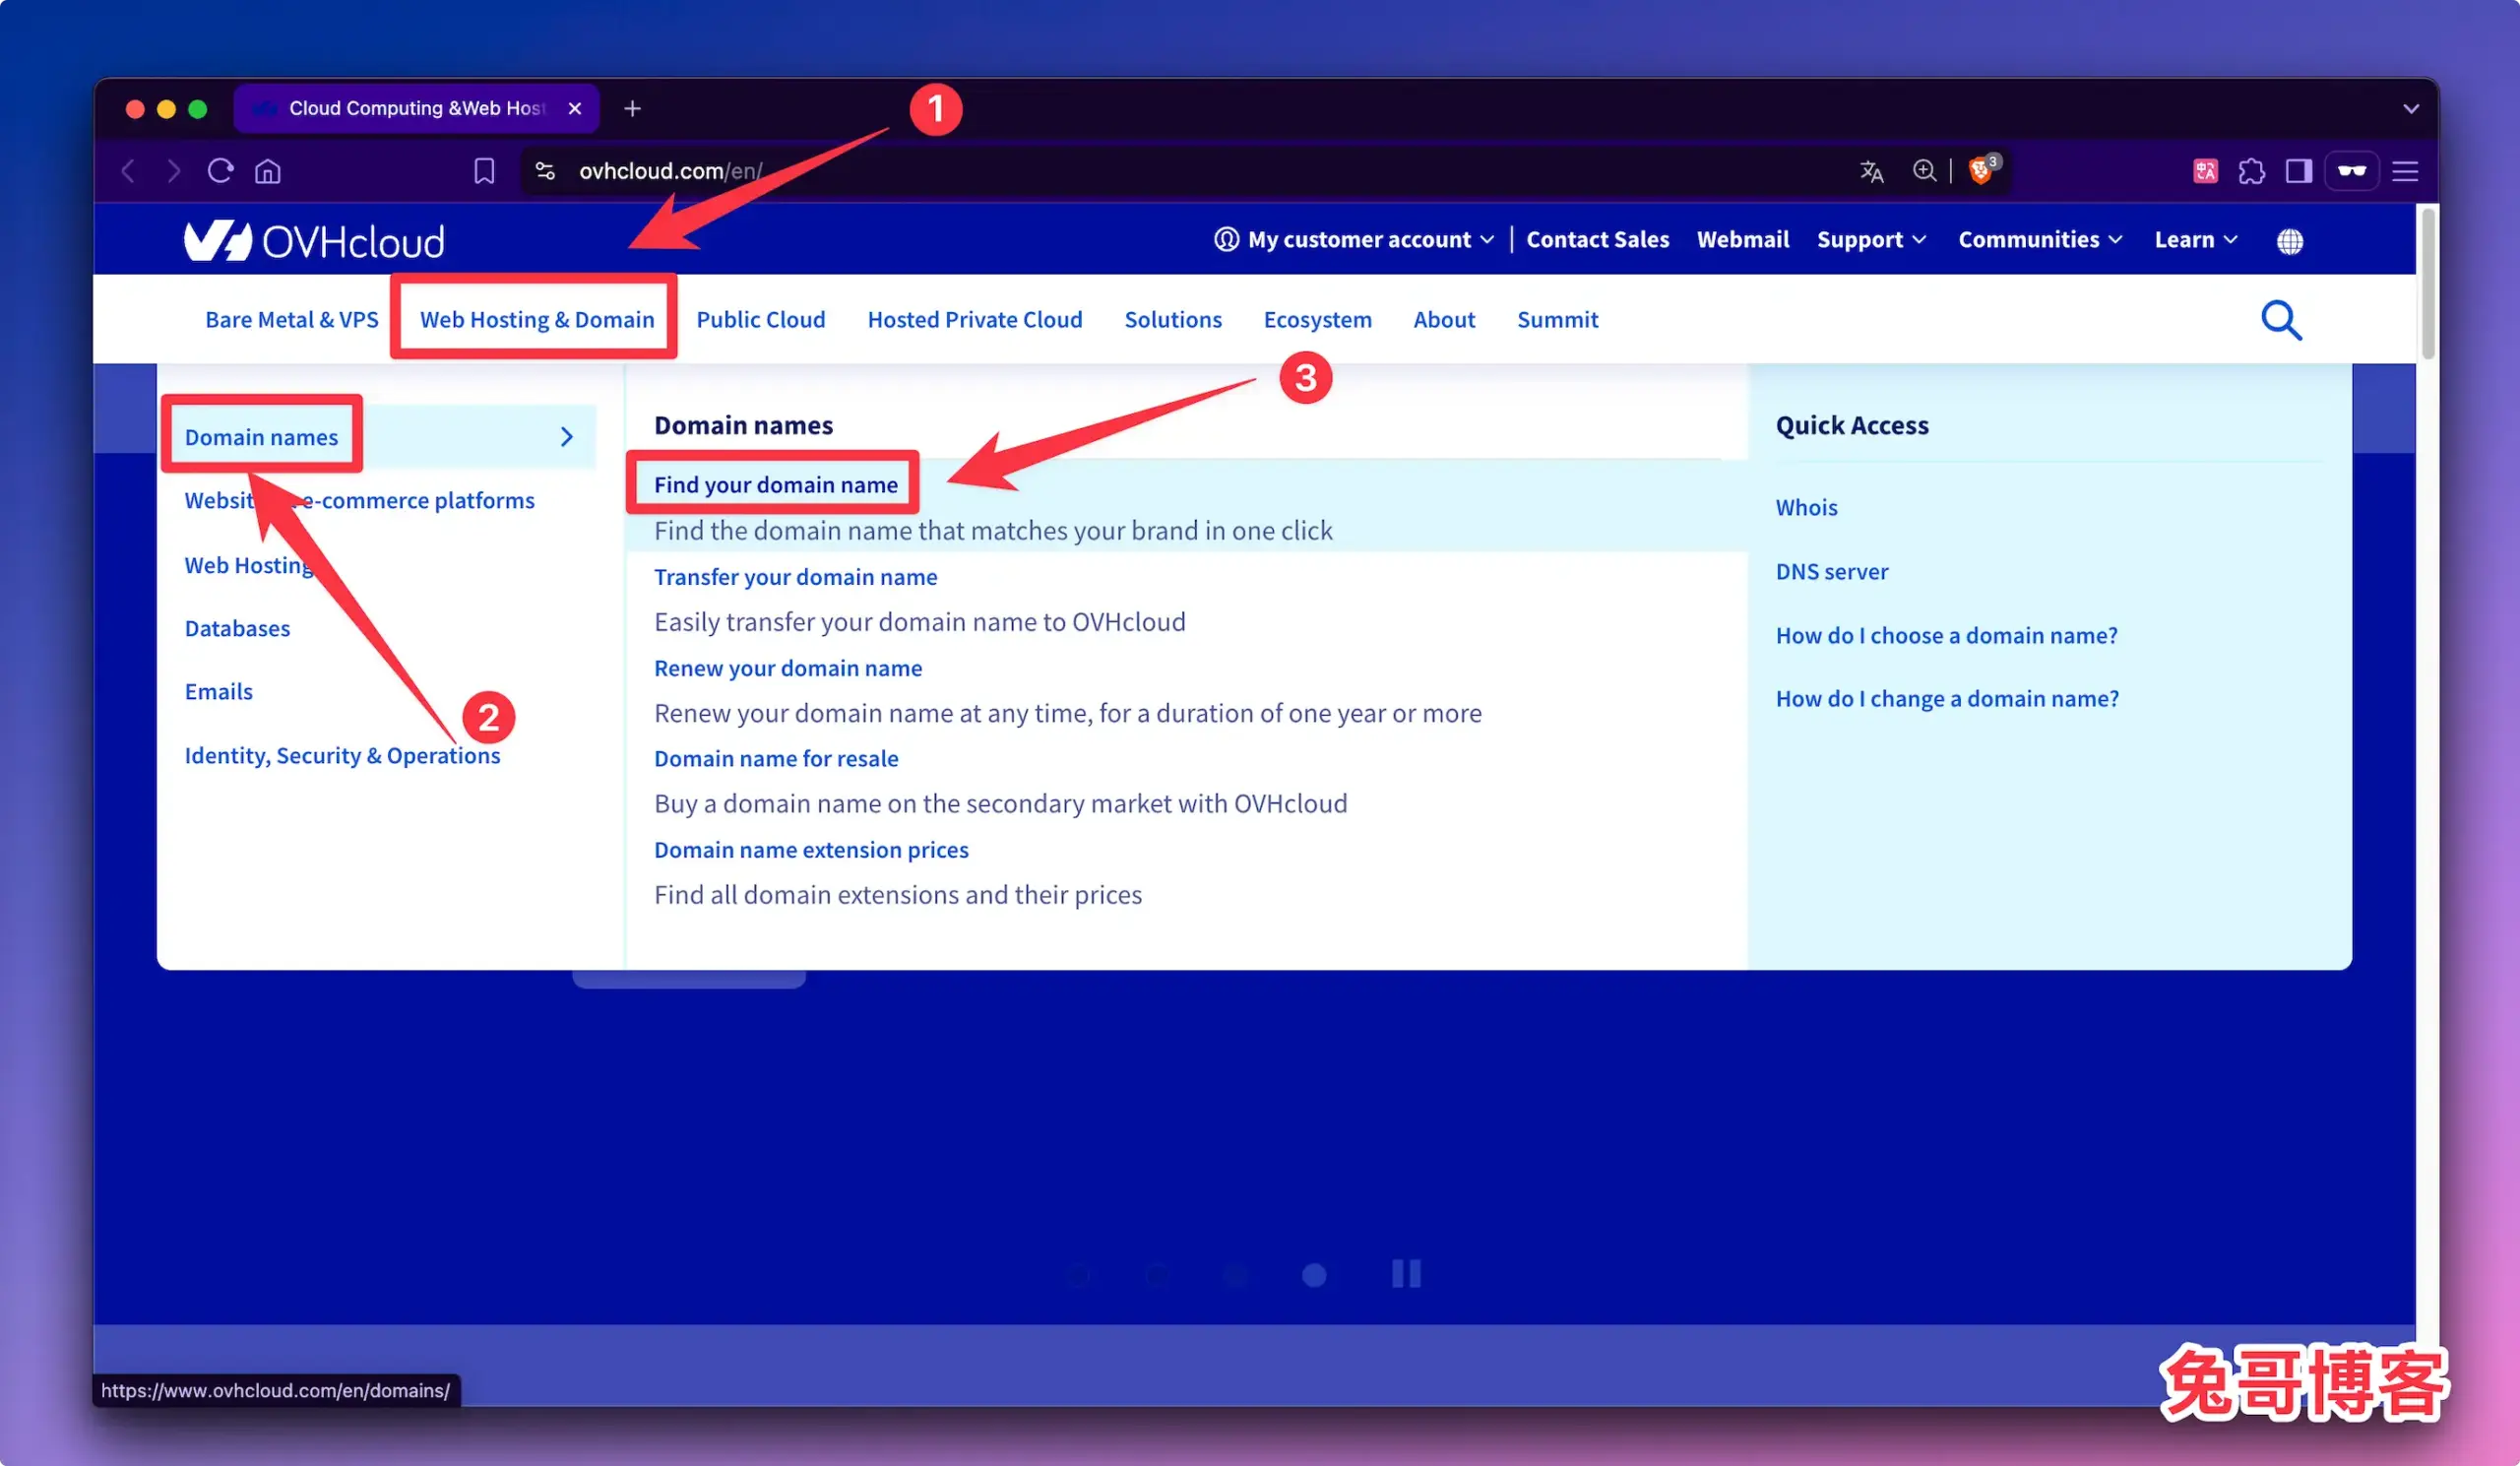Reload the page
The width and height of the screenshot is (2520, 1466).
tap(220, 171)
